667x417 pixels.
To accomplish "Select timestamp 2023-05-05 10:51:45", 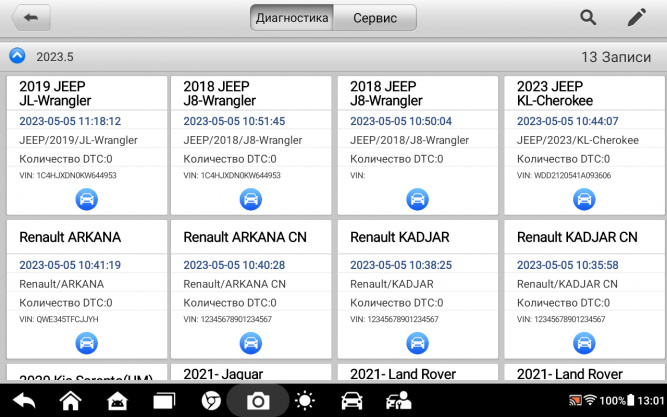I will coord(234,121).
